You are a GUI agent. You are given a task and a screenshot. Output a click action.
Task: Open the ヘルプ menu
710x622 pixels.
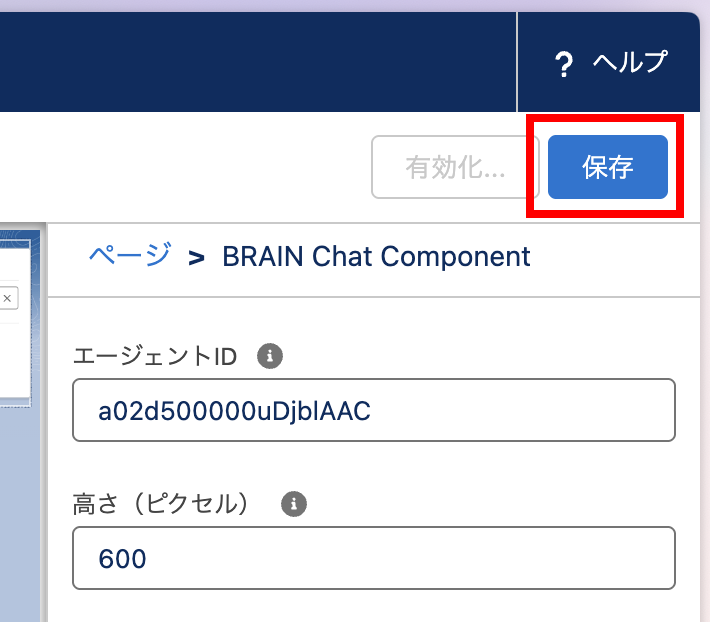[629, 62]
